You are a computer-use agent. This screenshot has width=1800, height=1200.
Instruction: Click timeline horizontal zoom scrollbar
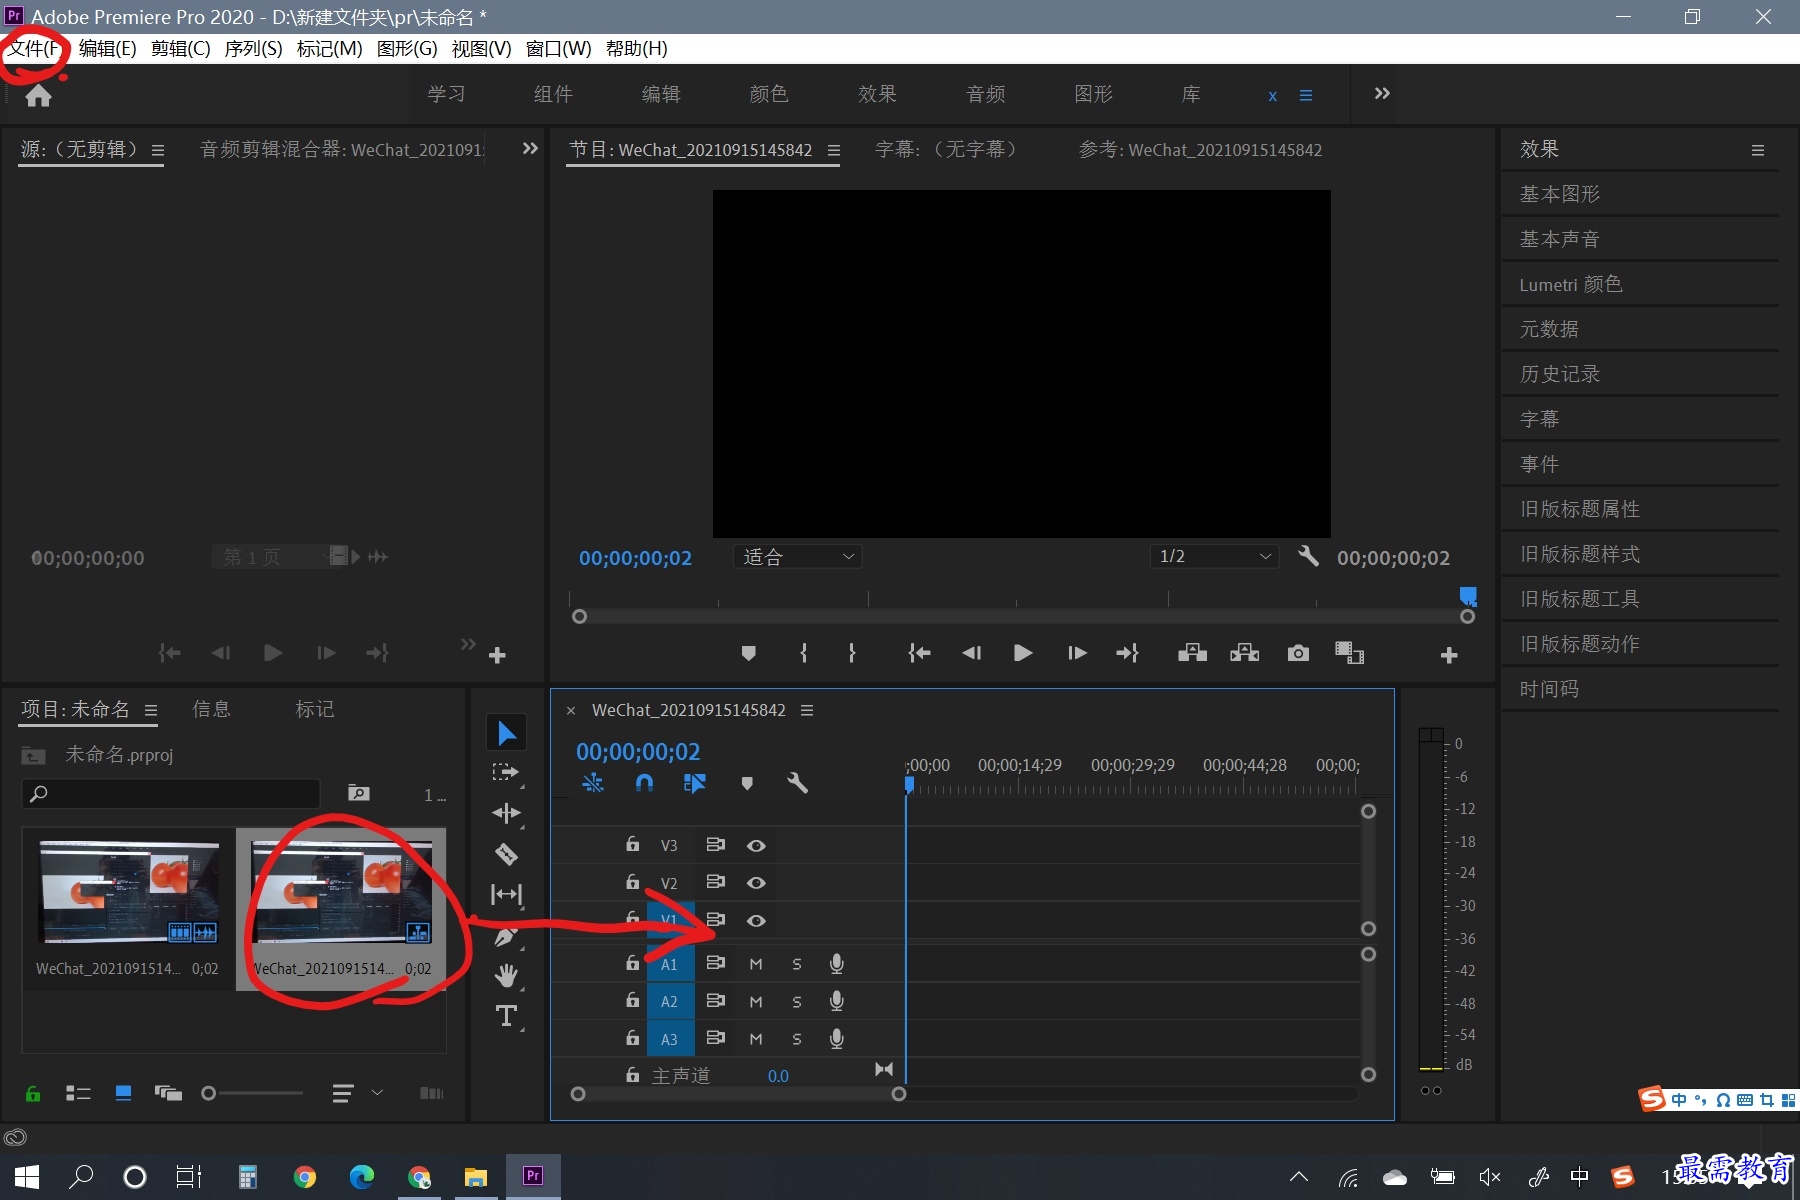[x=738, y=1094]
